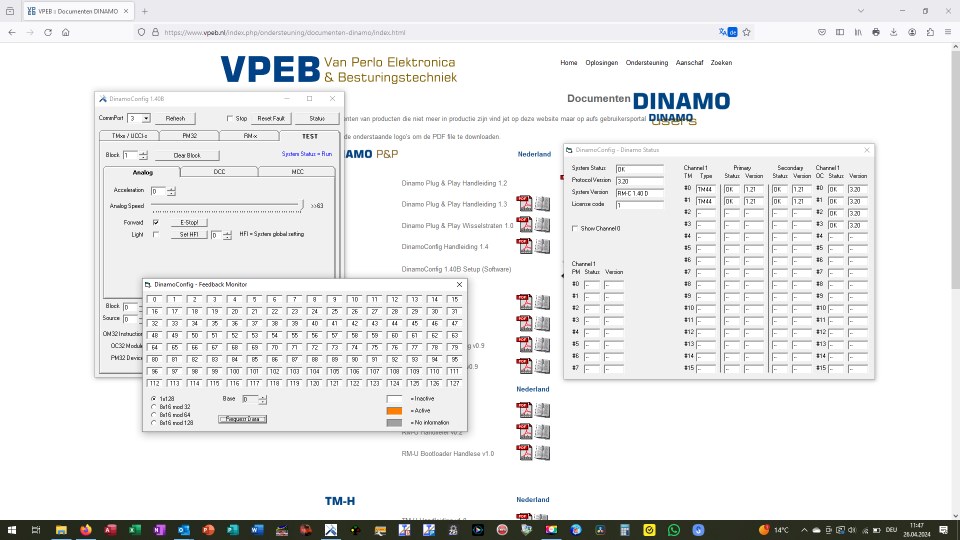This screenshot has width=960, height=540.
Task: Reload the page with browser refresh icon
Action: pyautogui.click(x=45, y=32)
